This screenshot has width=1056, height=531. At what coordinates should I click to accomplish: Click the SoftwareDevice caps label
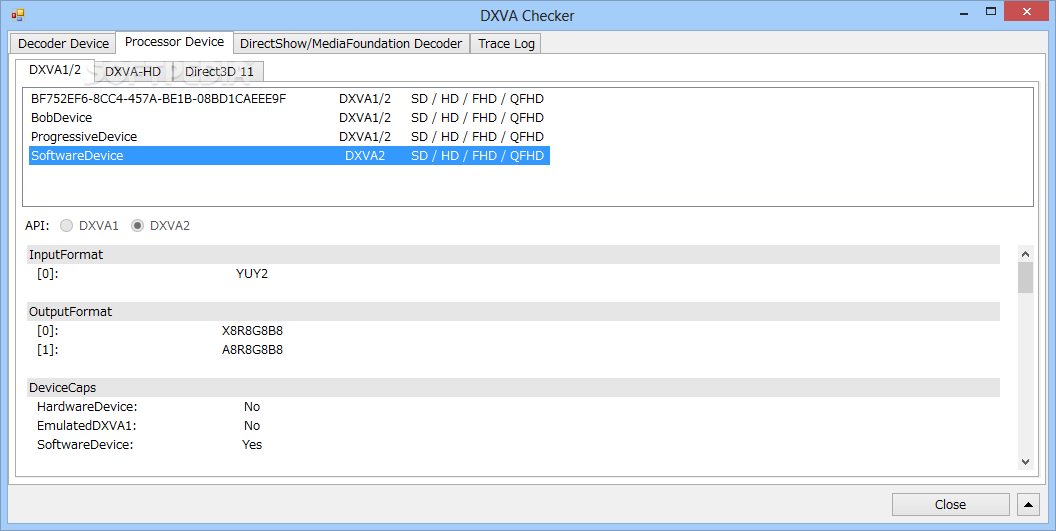coord(85,445)
